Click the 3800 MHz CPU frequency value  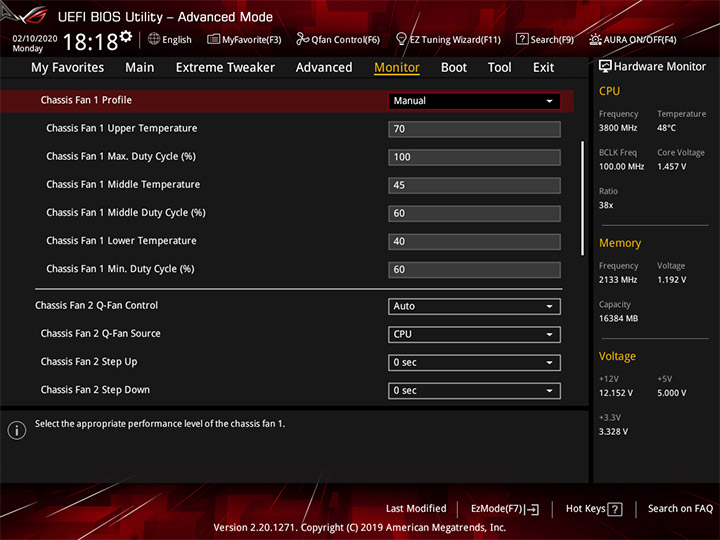pos(618,128)
